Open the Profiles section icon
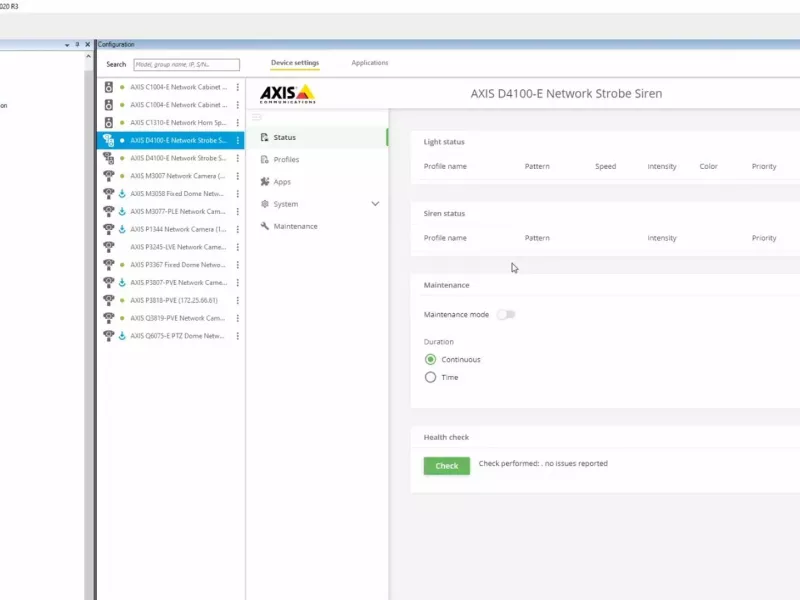 click(x=264, y=160)
